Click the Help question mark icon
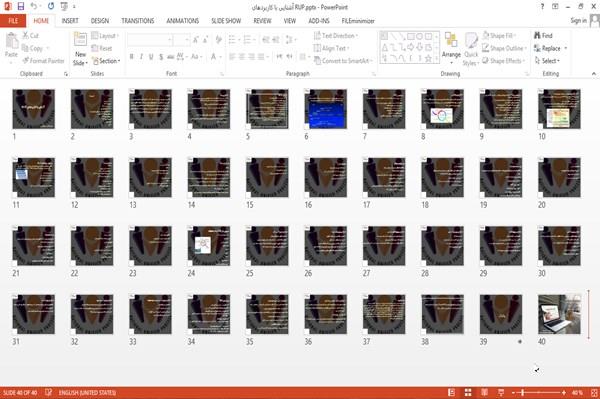Image resolution: width=600 pixels, height=399 pixels. coord(542,7)
